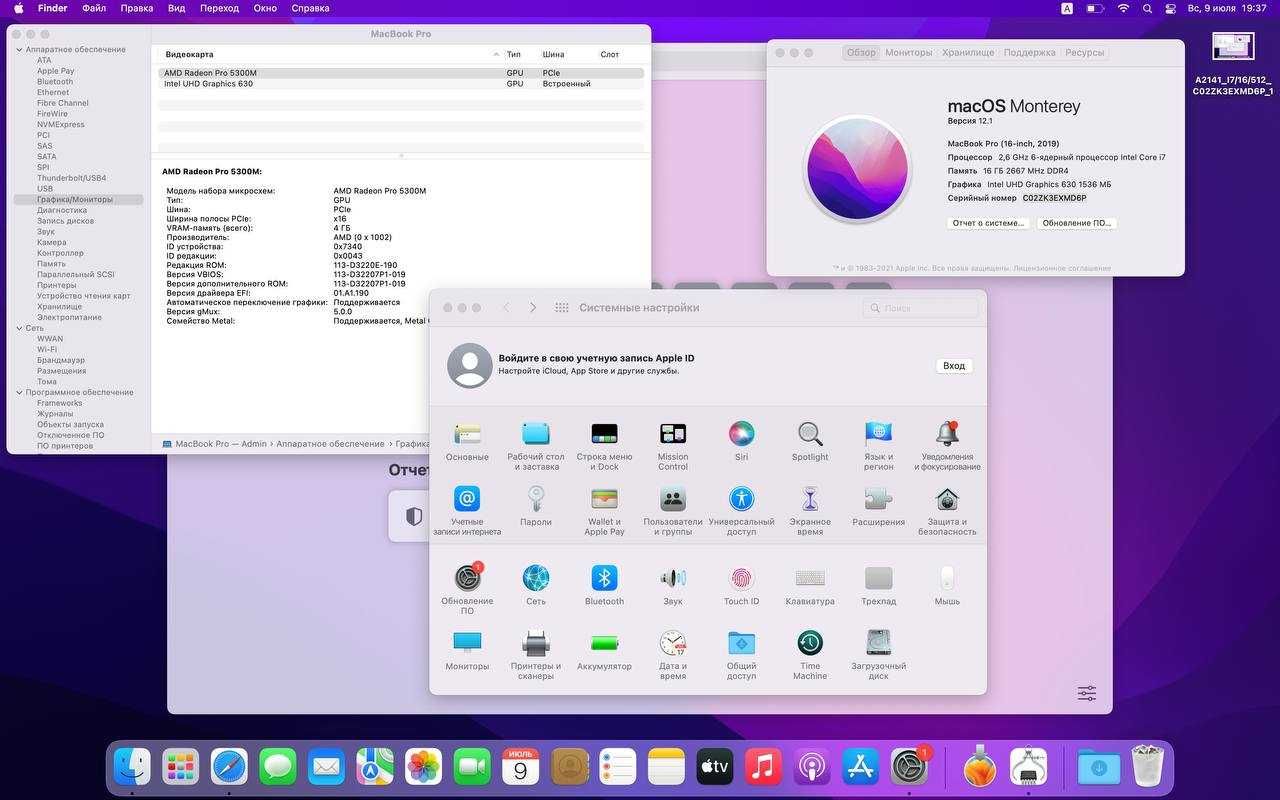Open Сеть preferences pane
This screenshot has width=1280, height=800.
pos(536,578)
